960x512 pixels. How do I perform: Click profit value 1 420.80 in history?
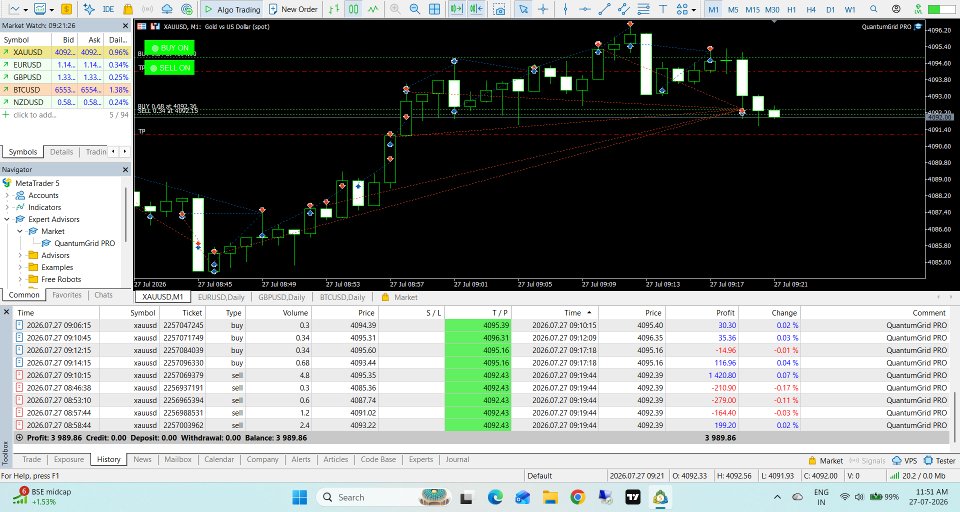[722, 375]
